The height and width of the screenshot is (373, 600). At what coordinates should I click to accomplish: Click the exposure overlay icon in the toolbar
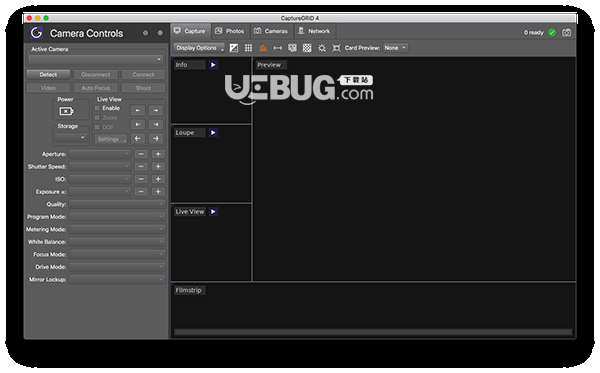(x=233, y=48)
